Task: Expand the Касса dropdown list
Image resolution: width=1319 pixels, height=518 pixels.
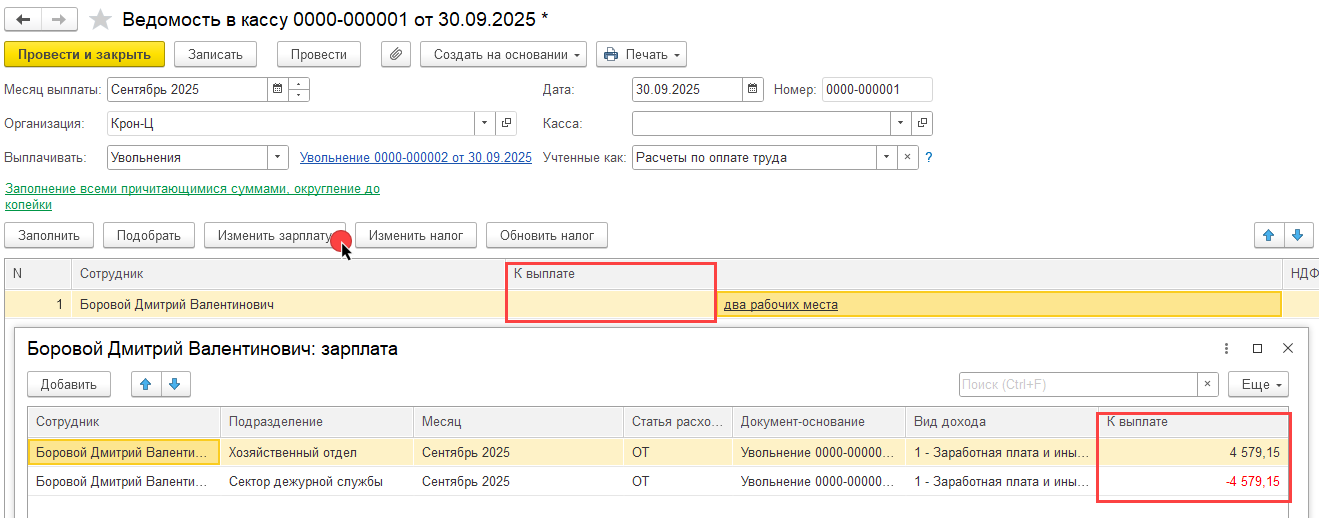Action: coord(901,123)
